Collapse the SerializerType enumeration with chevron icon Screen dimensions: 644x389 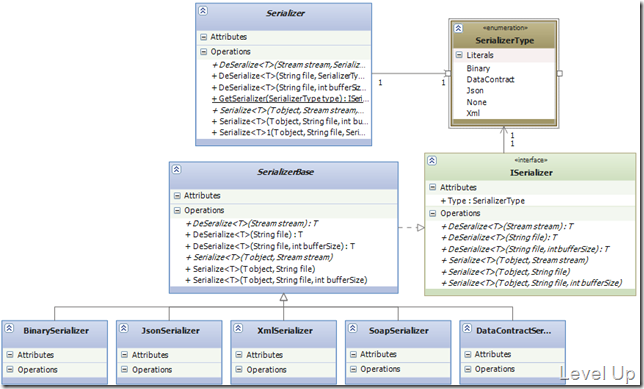[x=458, y=28]
